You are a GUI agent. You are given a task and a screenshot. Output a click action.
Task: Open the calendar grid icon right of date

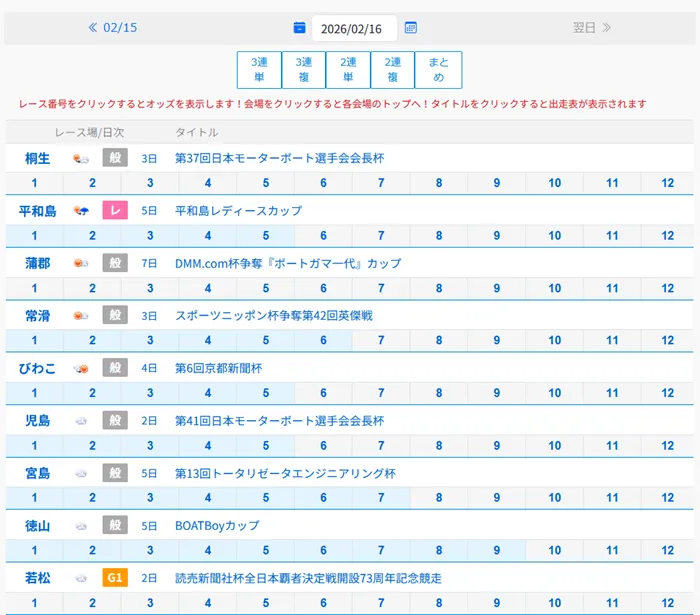click(411, 28)
